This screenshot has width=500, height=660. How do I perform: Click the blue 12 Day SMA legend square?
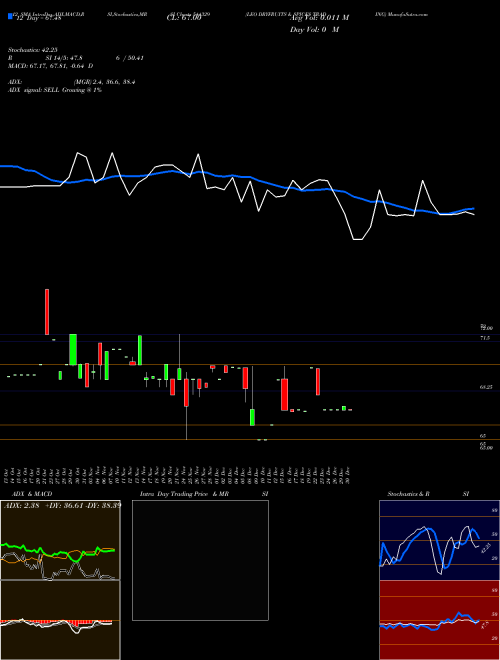pyautogui.click(x=10, y=17)
